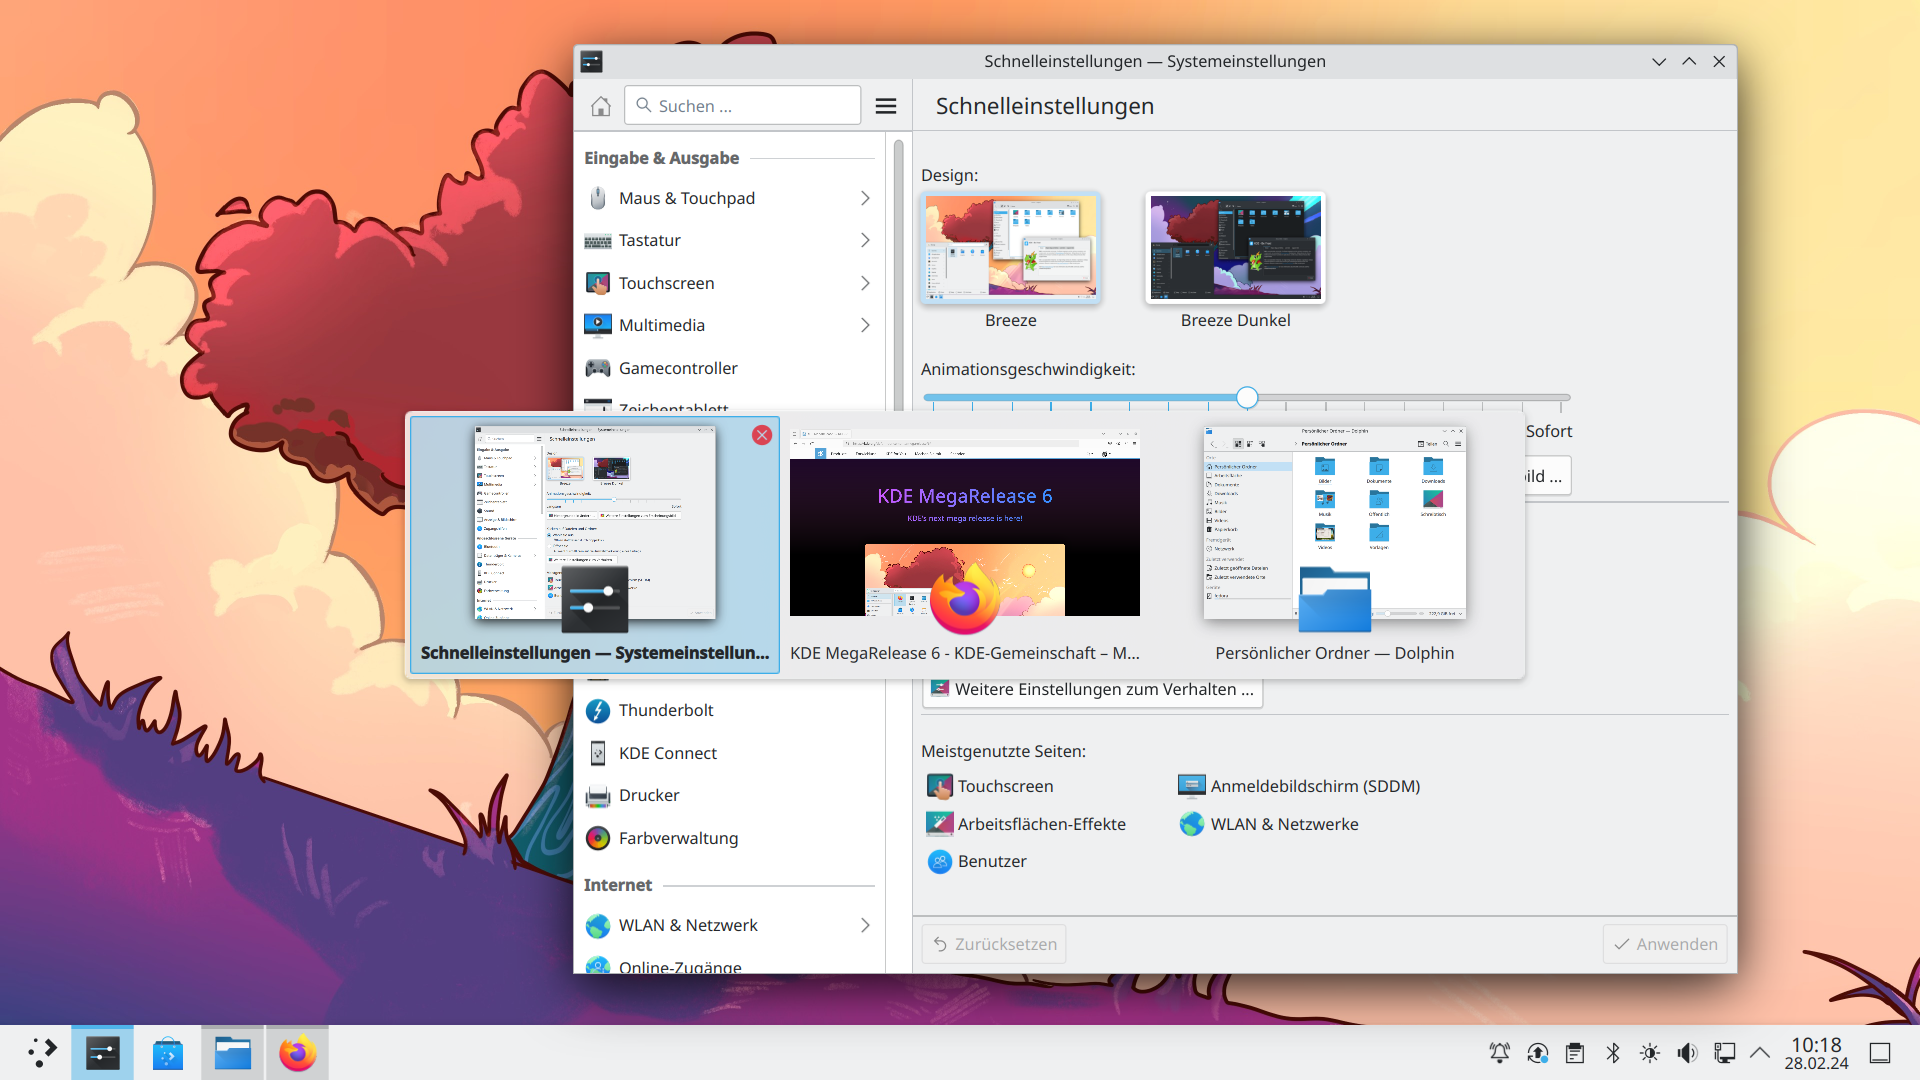Click the clipboard tray icon
This screenshot has width=1920, height=1080.
(1575, 1053)
